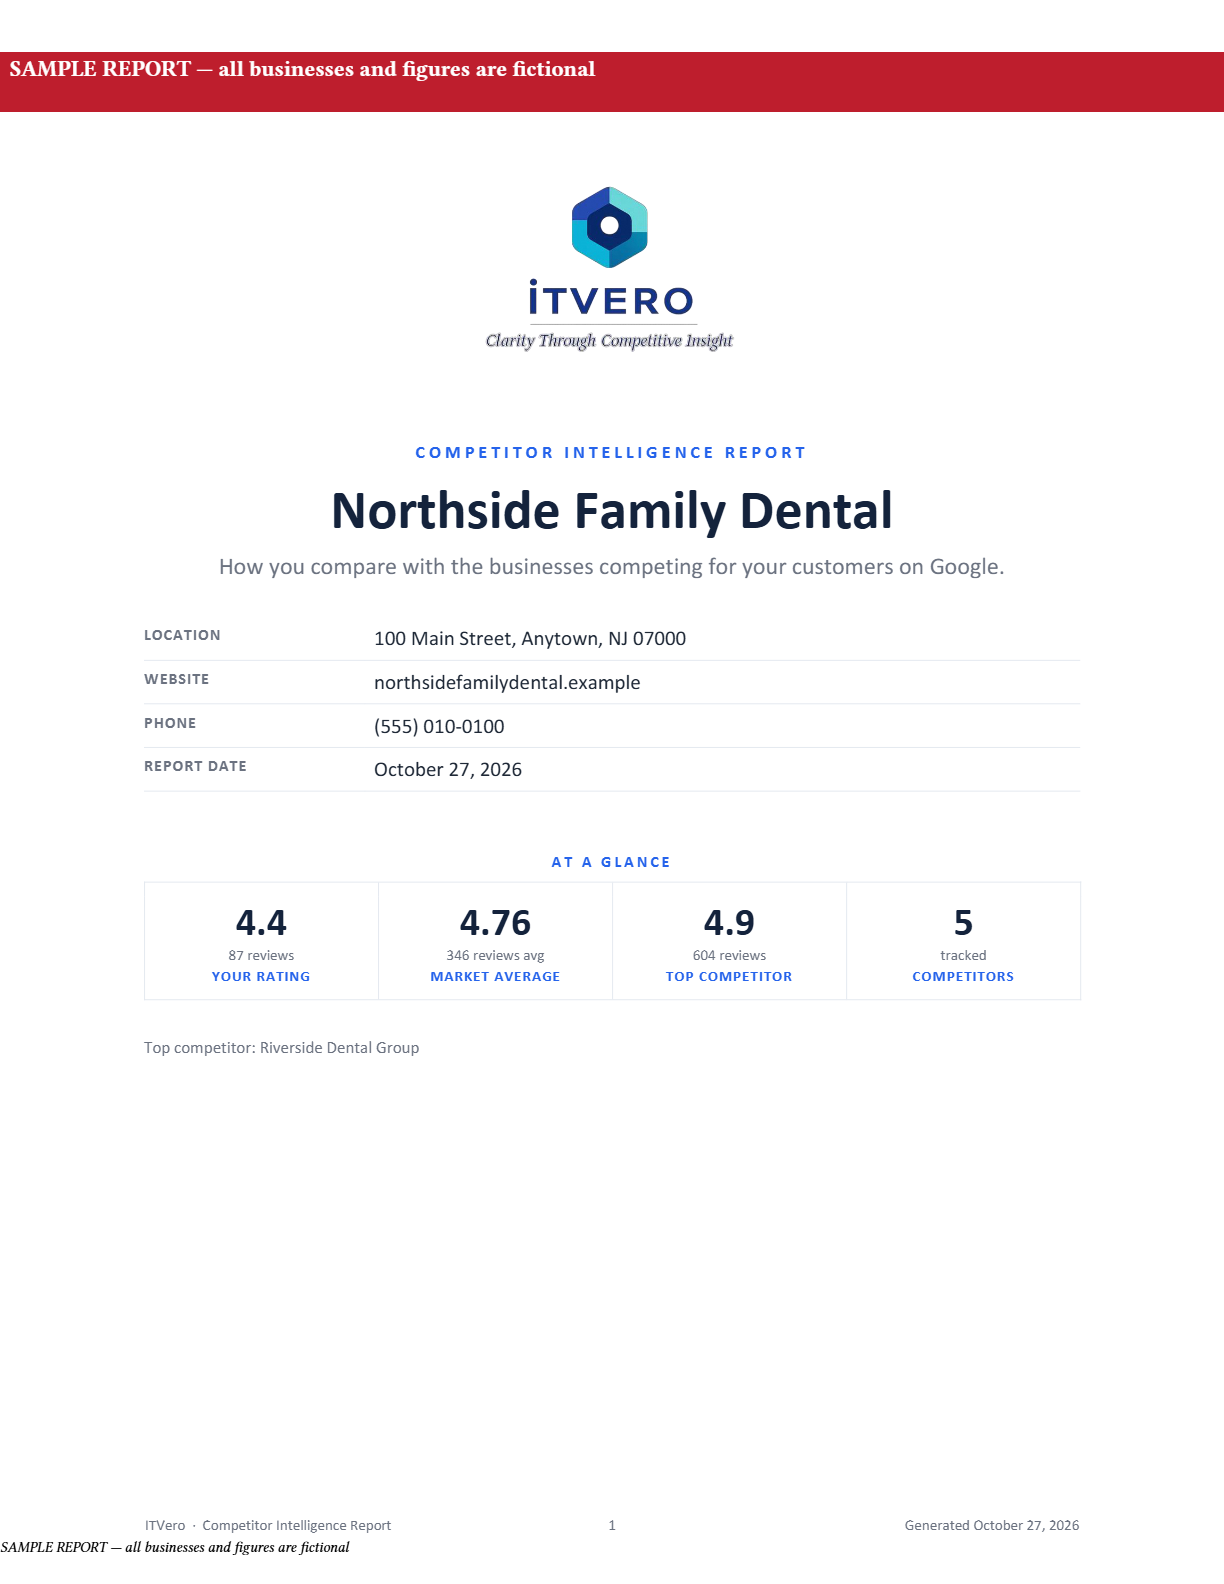1224x1584 pixels.
Task: Click the 'Northside Family Dental' title
Action: (612, 511)
